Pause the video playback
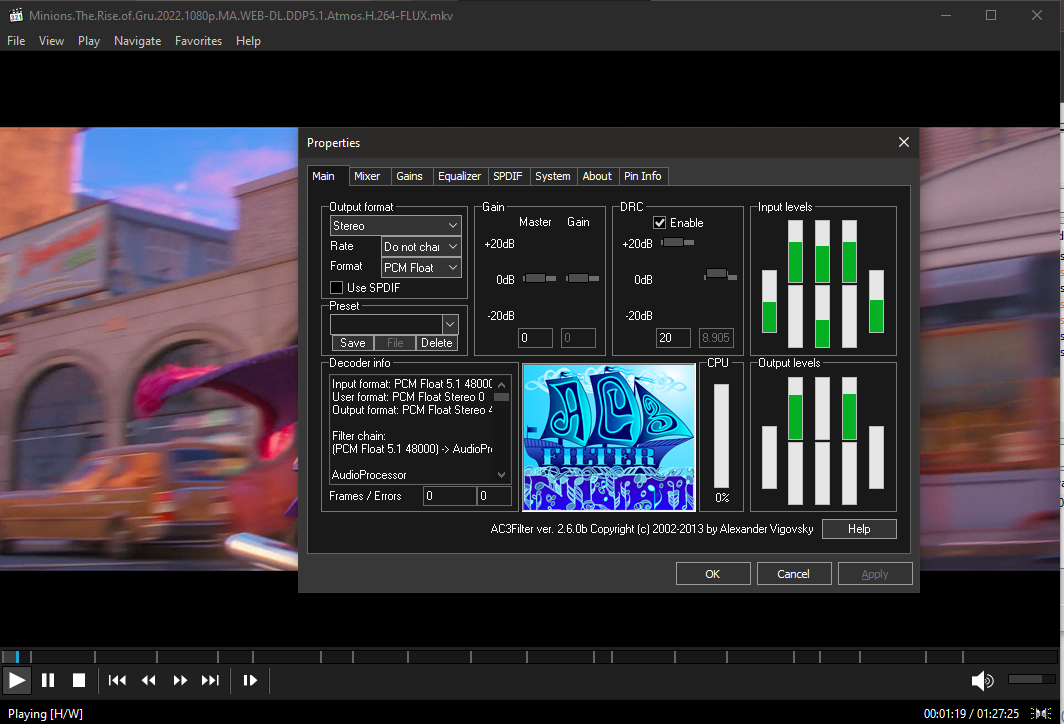 click(47, 680)
